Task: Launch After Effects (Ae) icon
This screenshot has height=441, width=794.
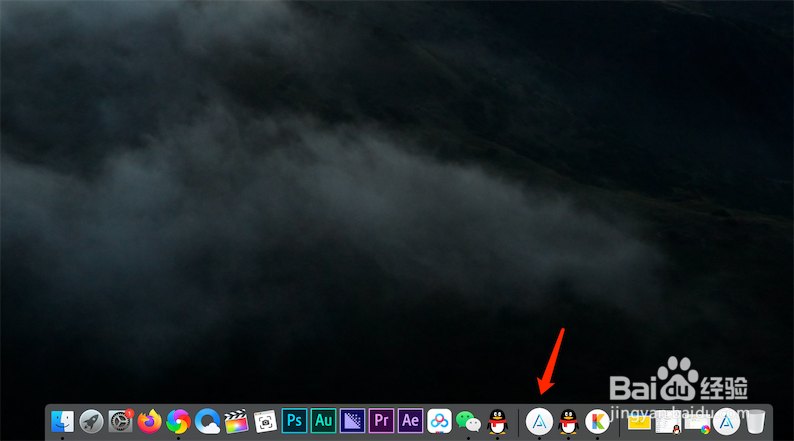Action: (410, 421)
